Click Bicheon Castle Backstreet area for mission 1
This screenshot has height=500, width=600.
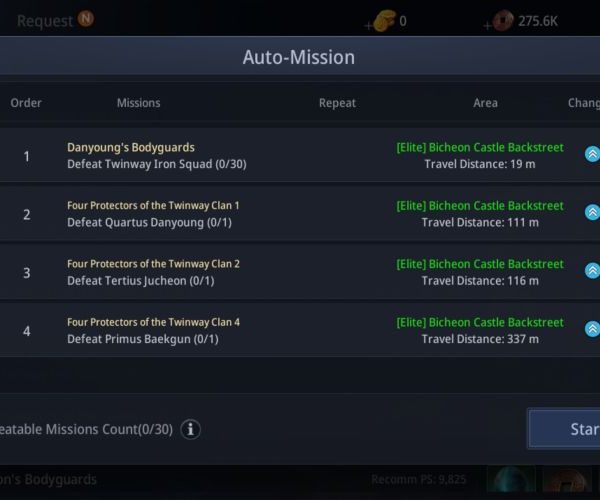(x=480, y=147)
